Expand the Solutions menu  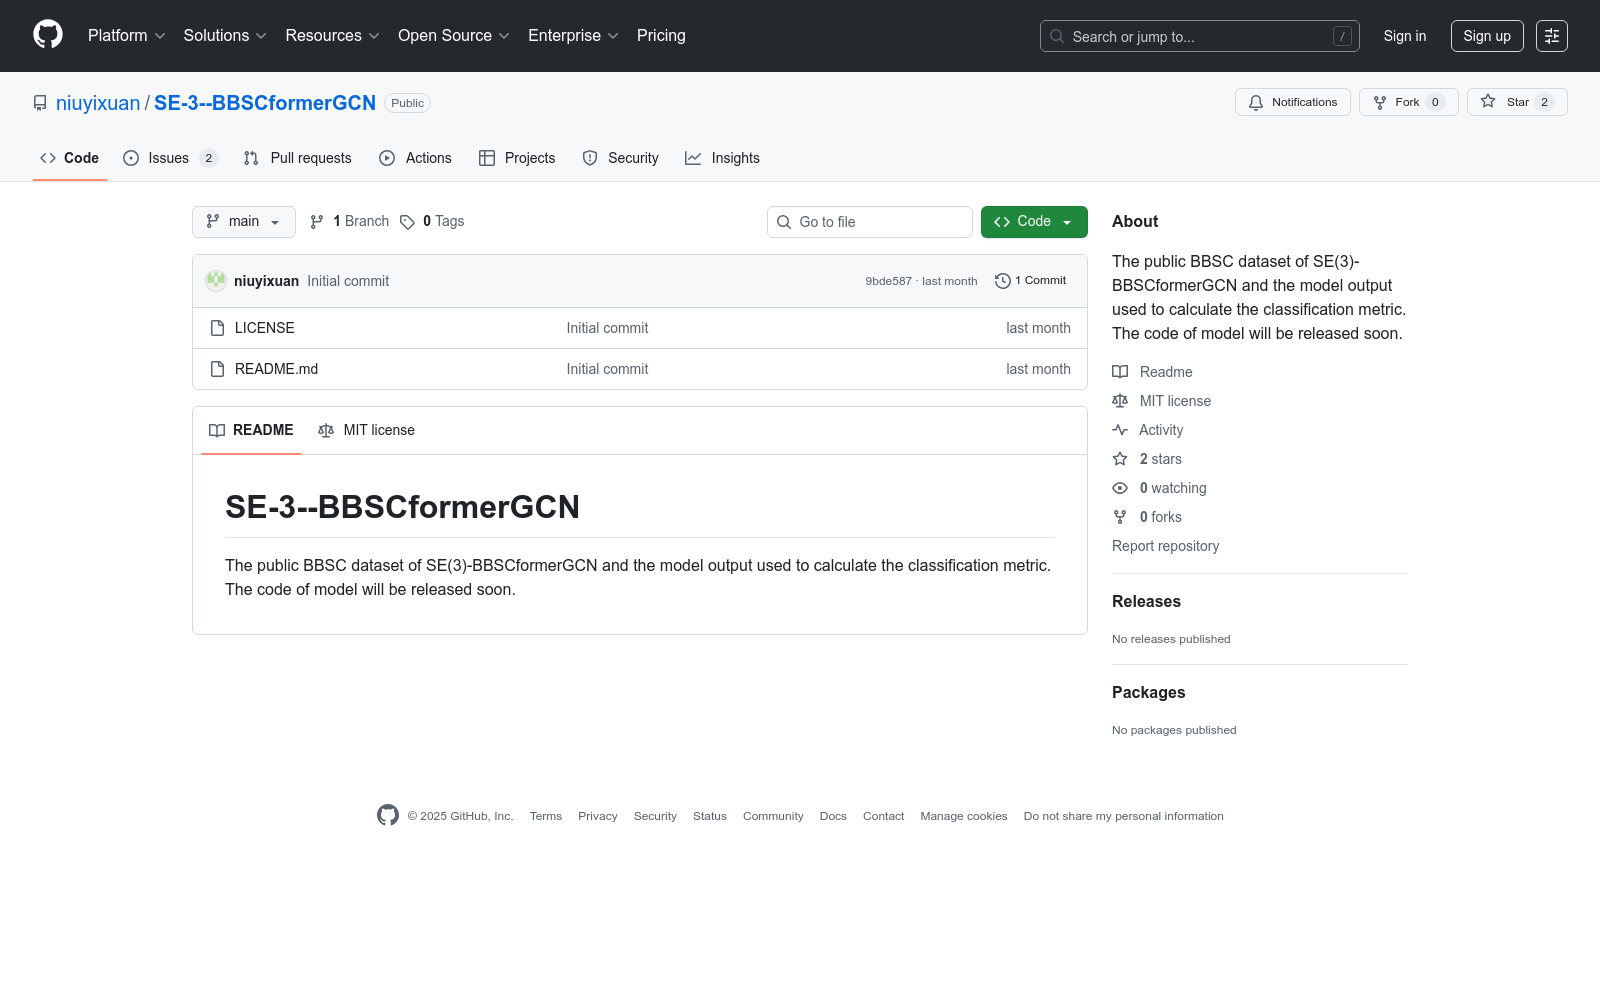click(225, 36)
